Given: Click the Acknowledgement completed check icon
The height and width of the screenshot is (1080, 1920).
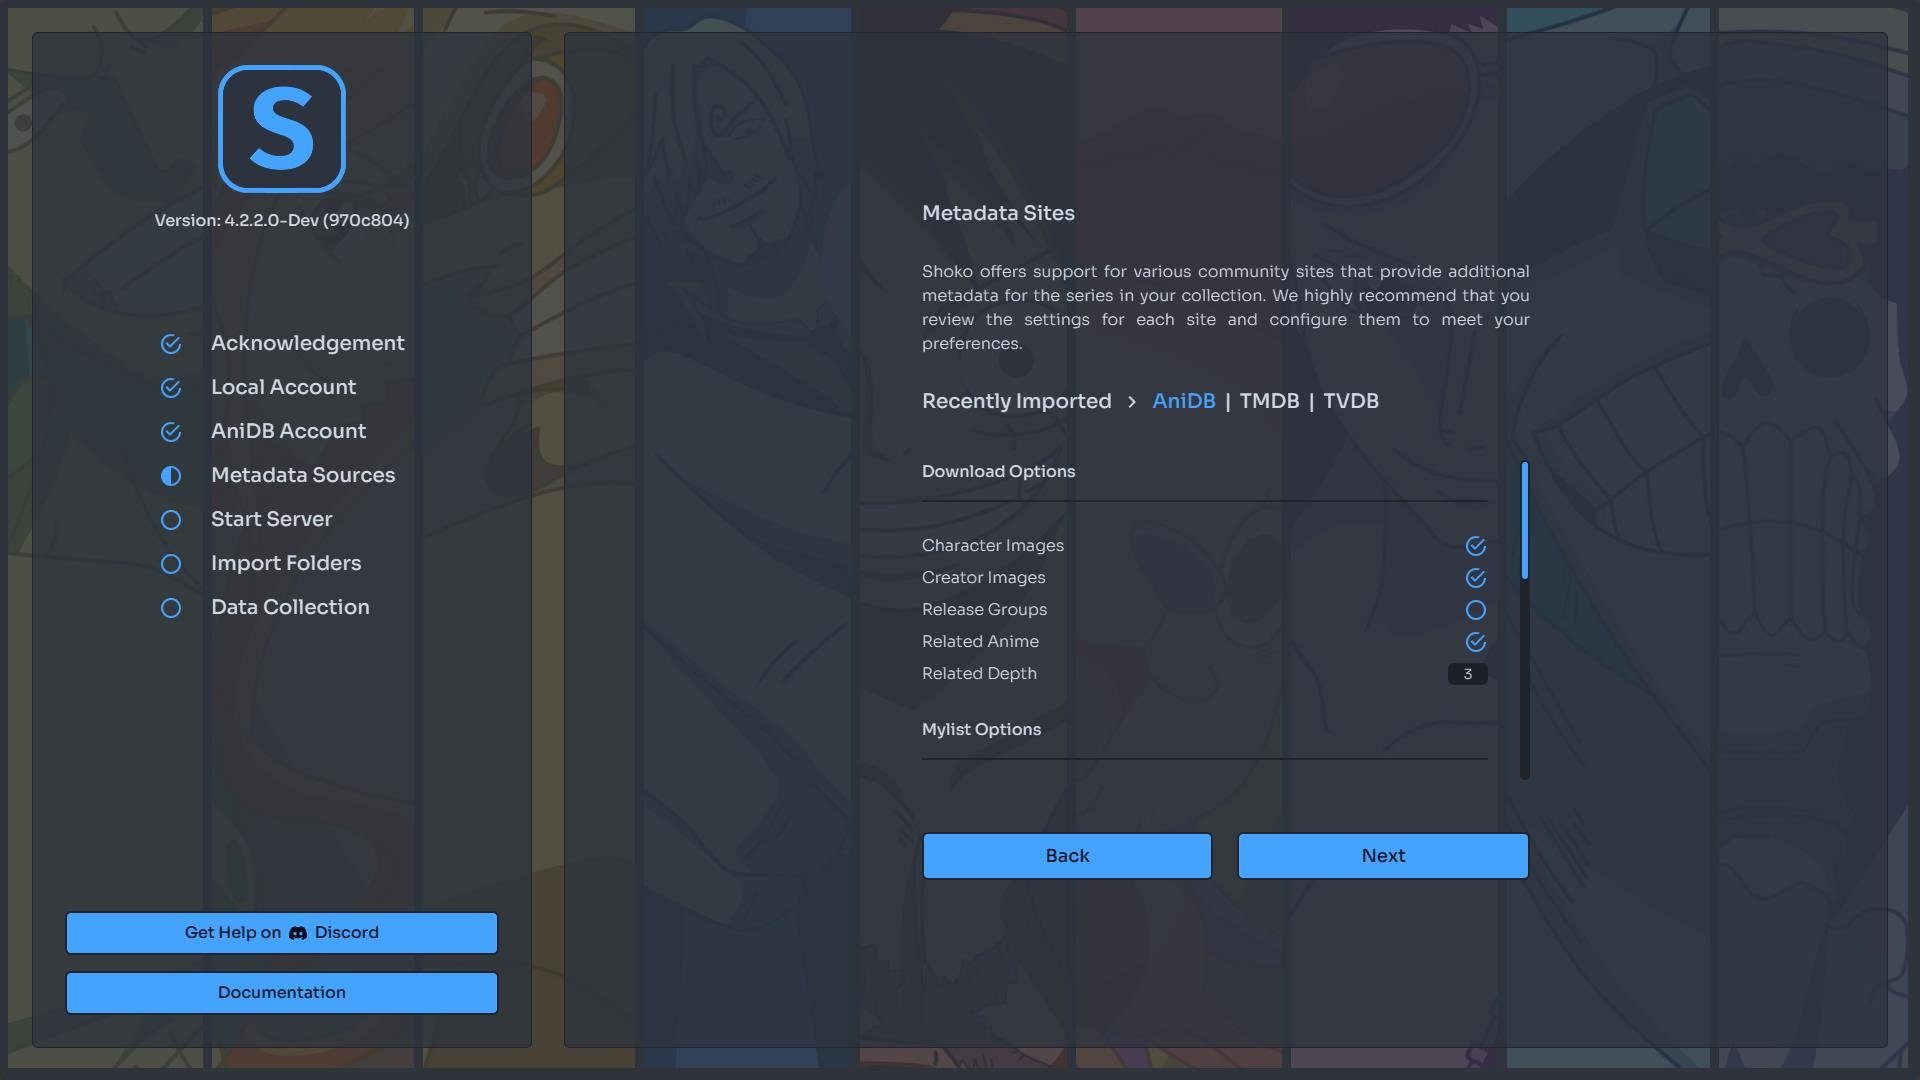Looking at the screenshot, I should click(171, 344).
